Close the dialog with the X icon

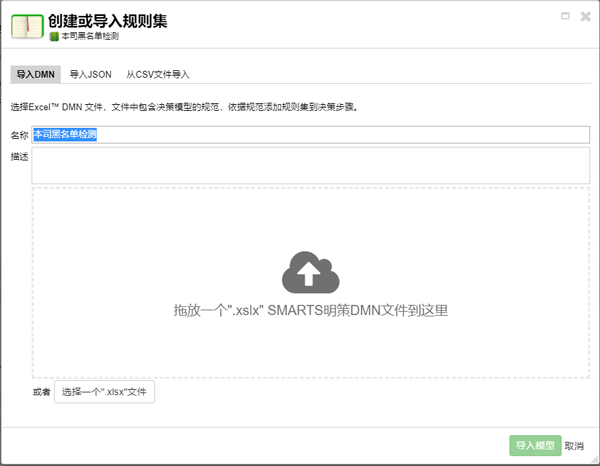583,15
